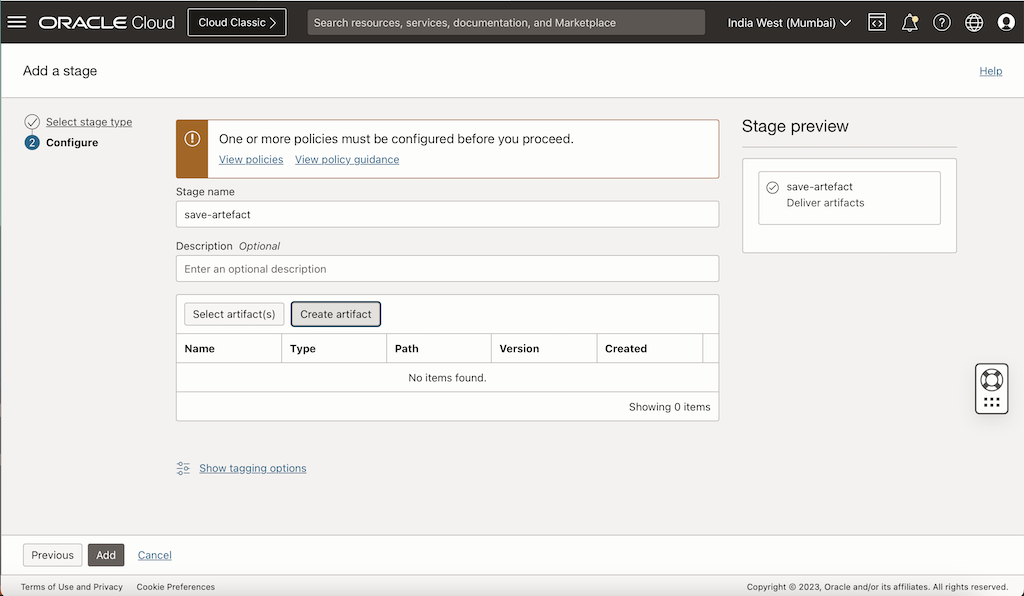Launch the Cloud Shell developer tools icon
This screenshot has height=596, width=1024.
click(x=877, y=22)
